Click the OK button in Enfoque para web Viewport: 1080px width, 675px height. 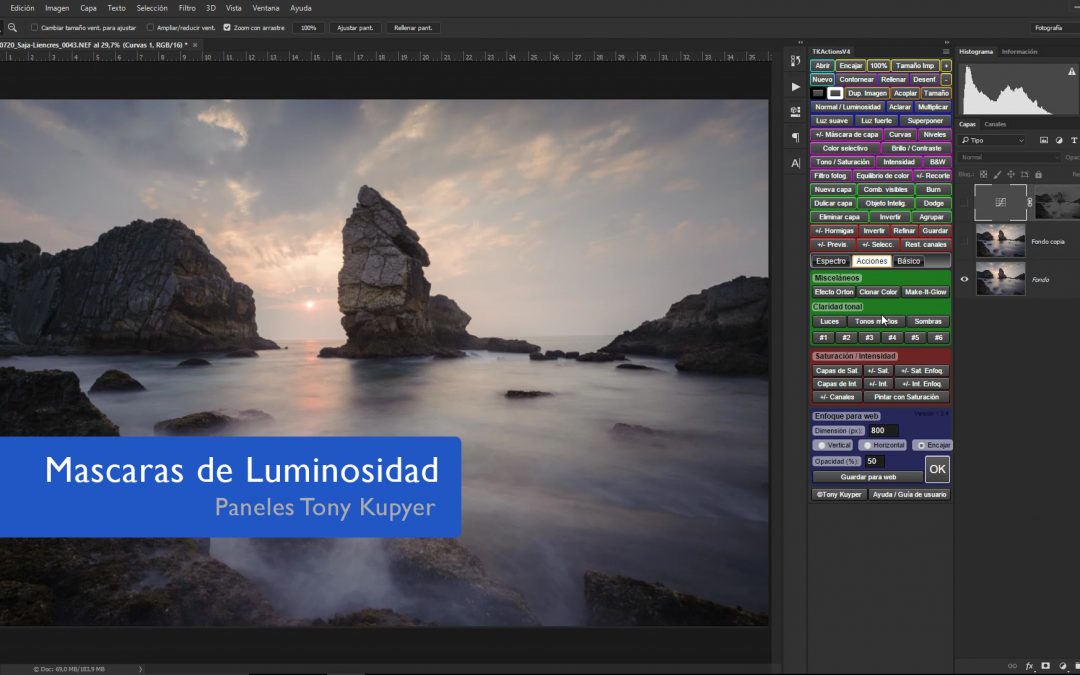click(937, 469)
